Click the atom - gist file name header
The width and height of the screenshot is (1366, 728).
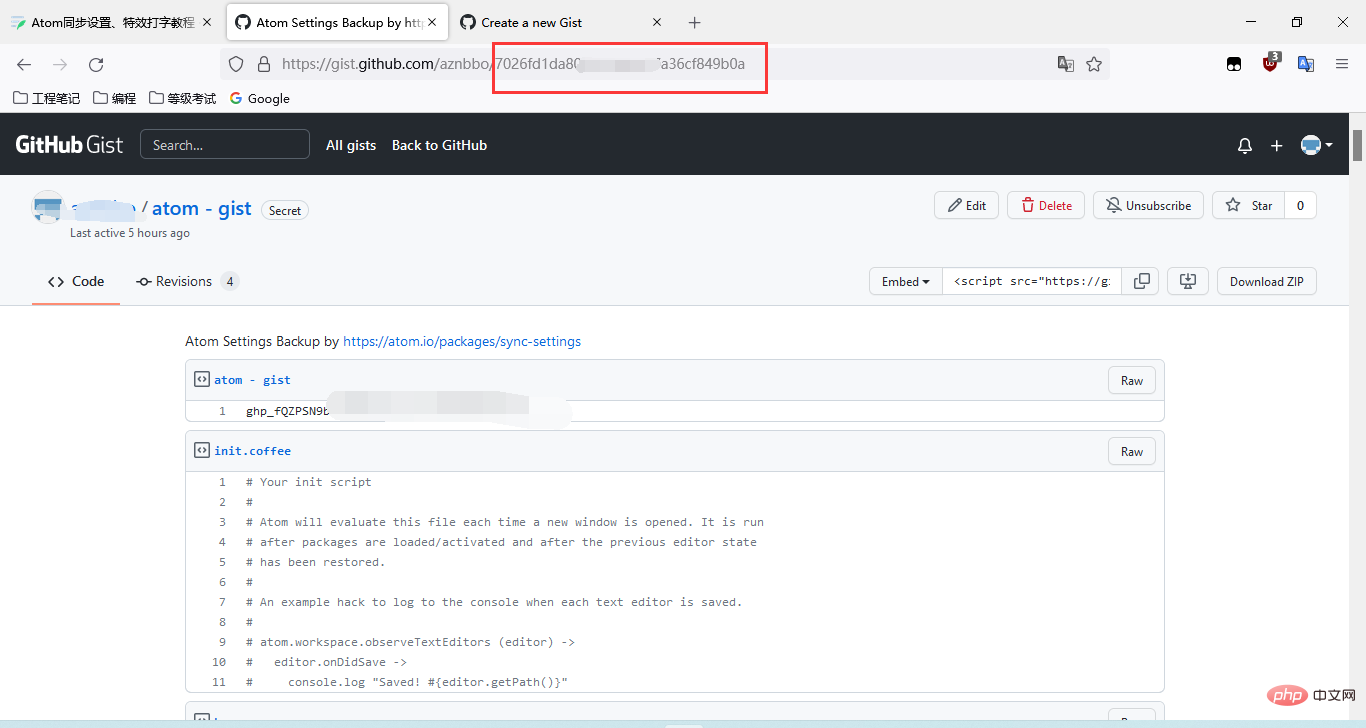(252, 380)
